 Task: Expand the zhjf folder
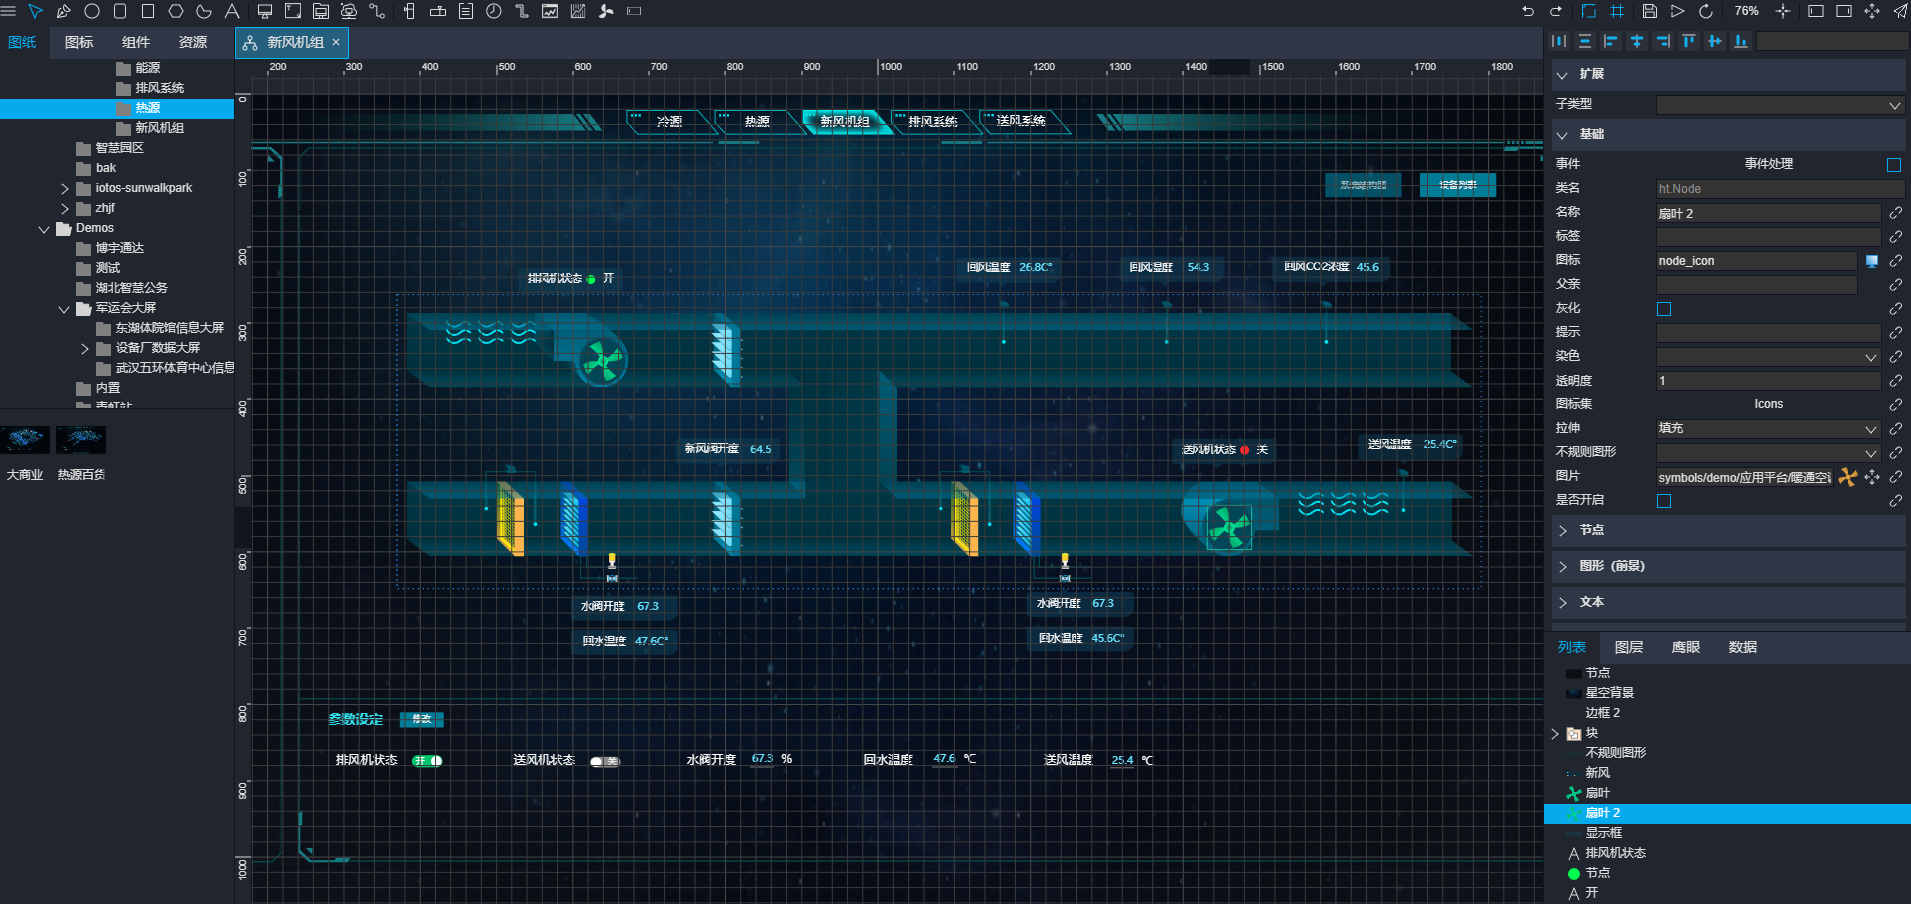[65, 208]
